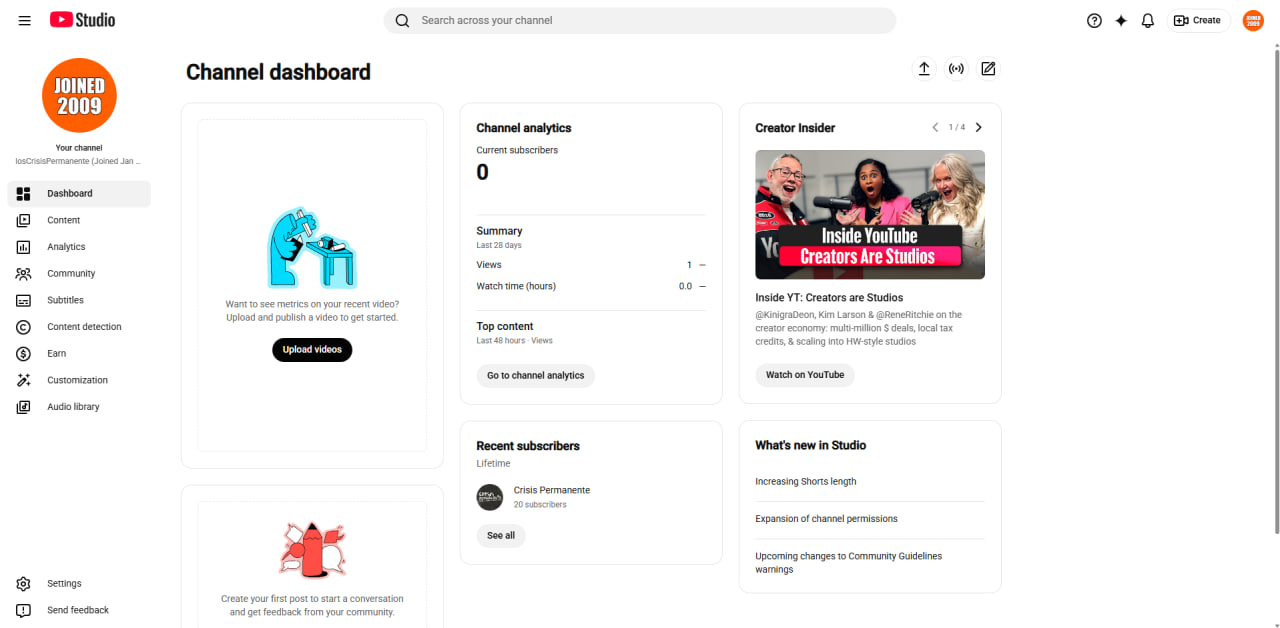Open Subtitles in the sidebar

pyautogui.click(x=79, y=300)
